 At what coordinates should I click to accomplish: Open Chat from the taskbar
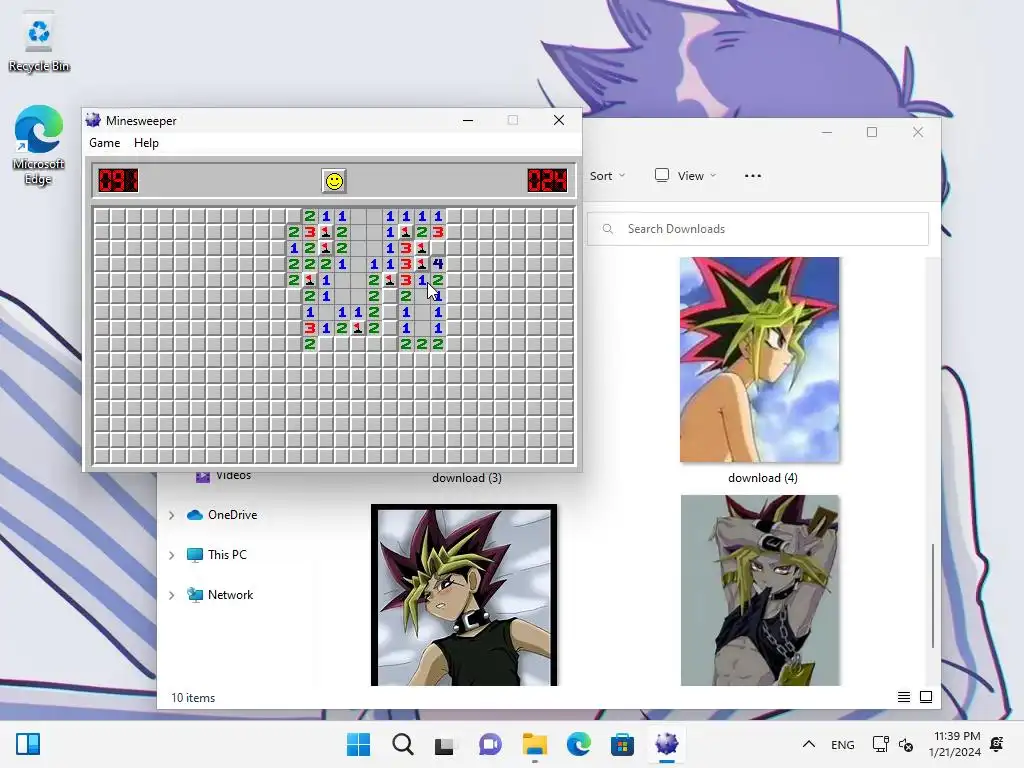(x=490, y=744)
